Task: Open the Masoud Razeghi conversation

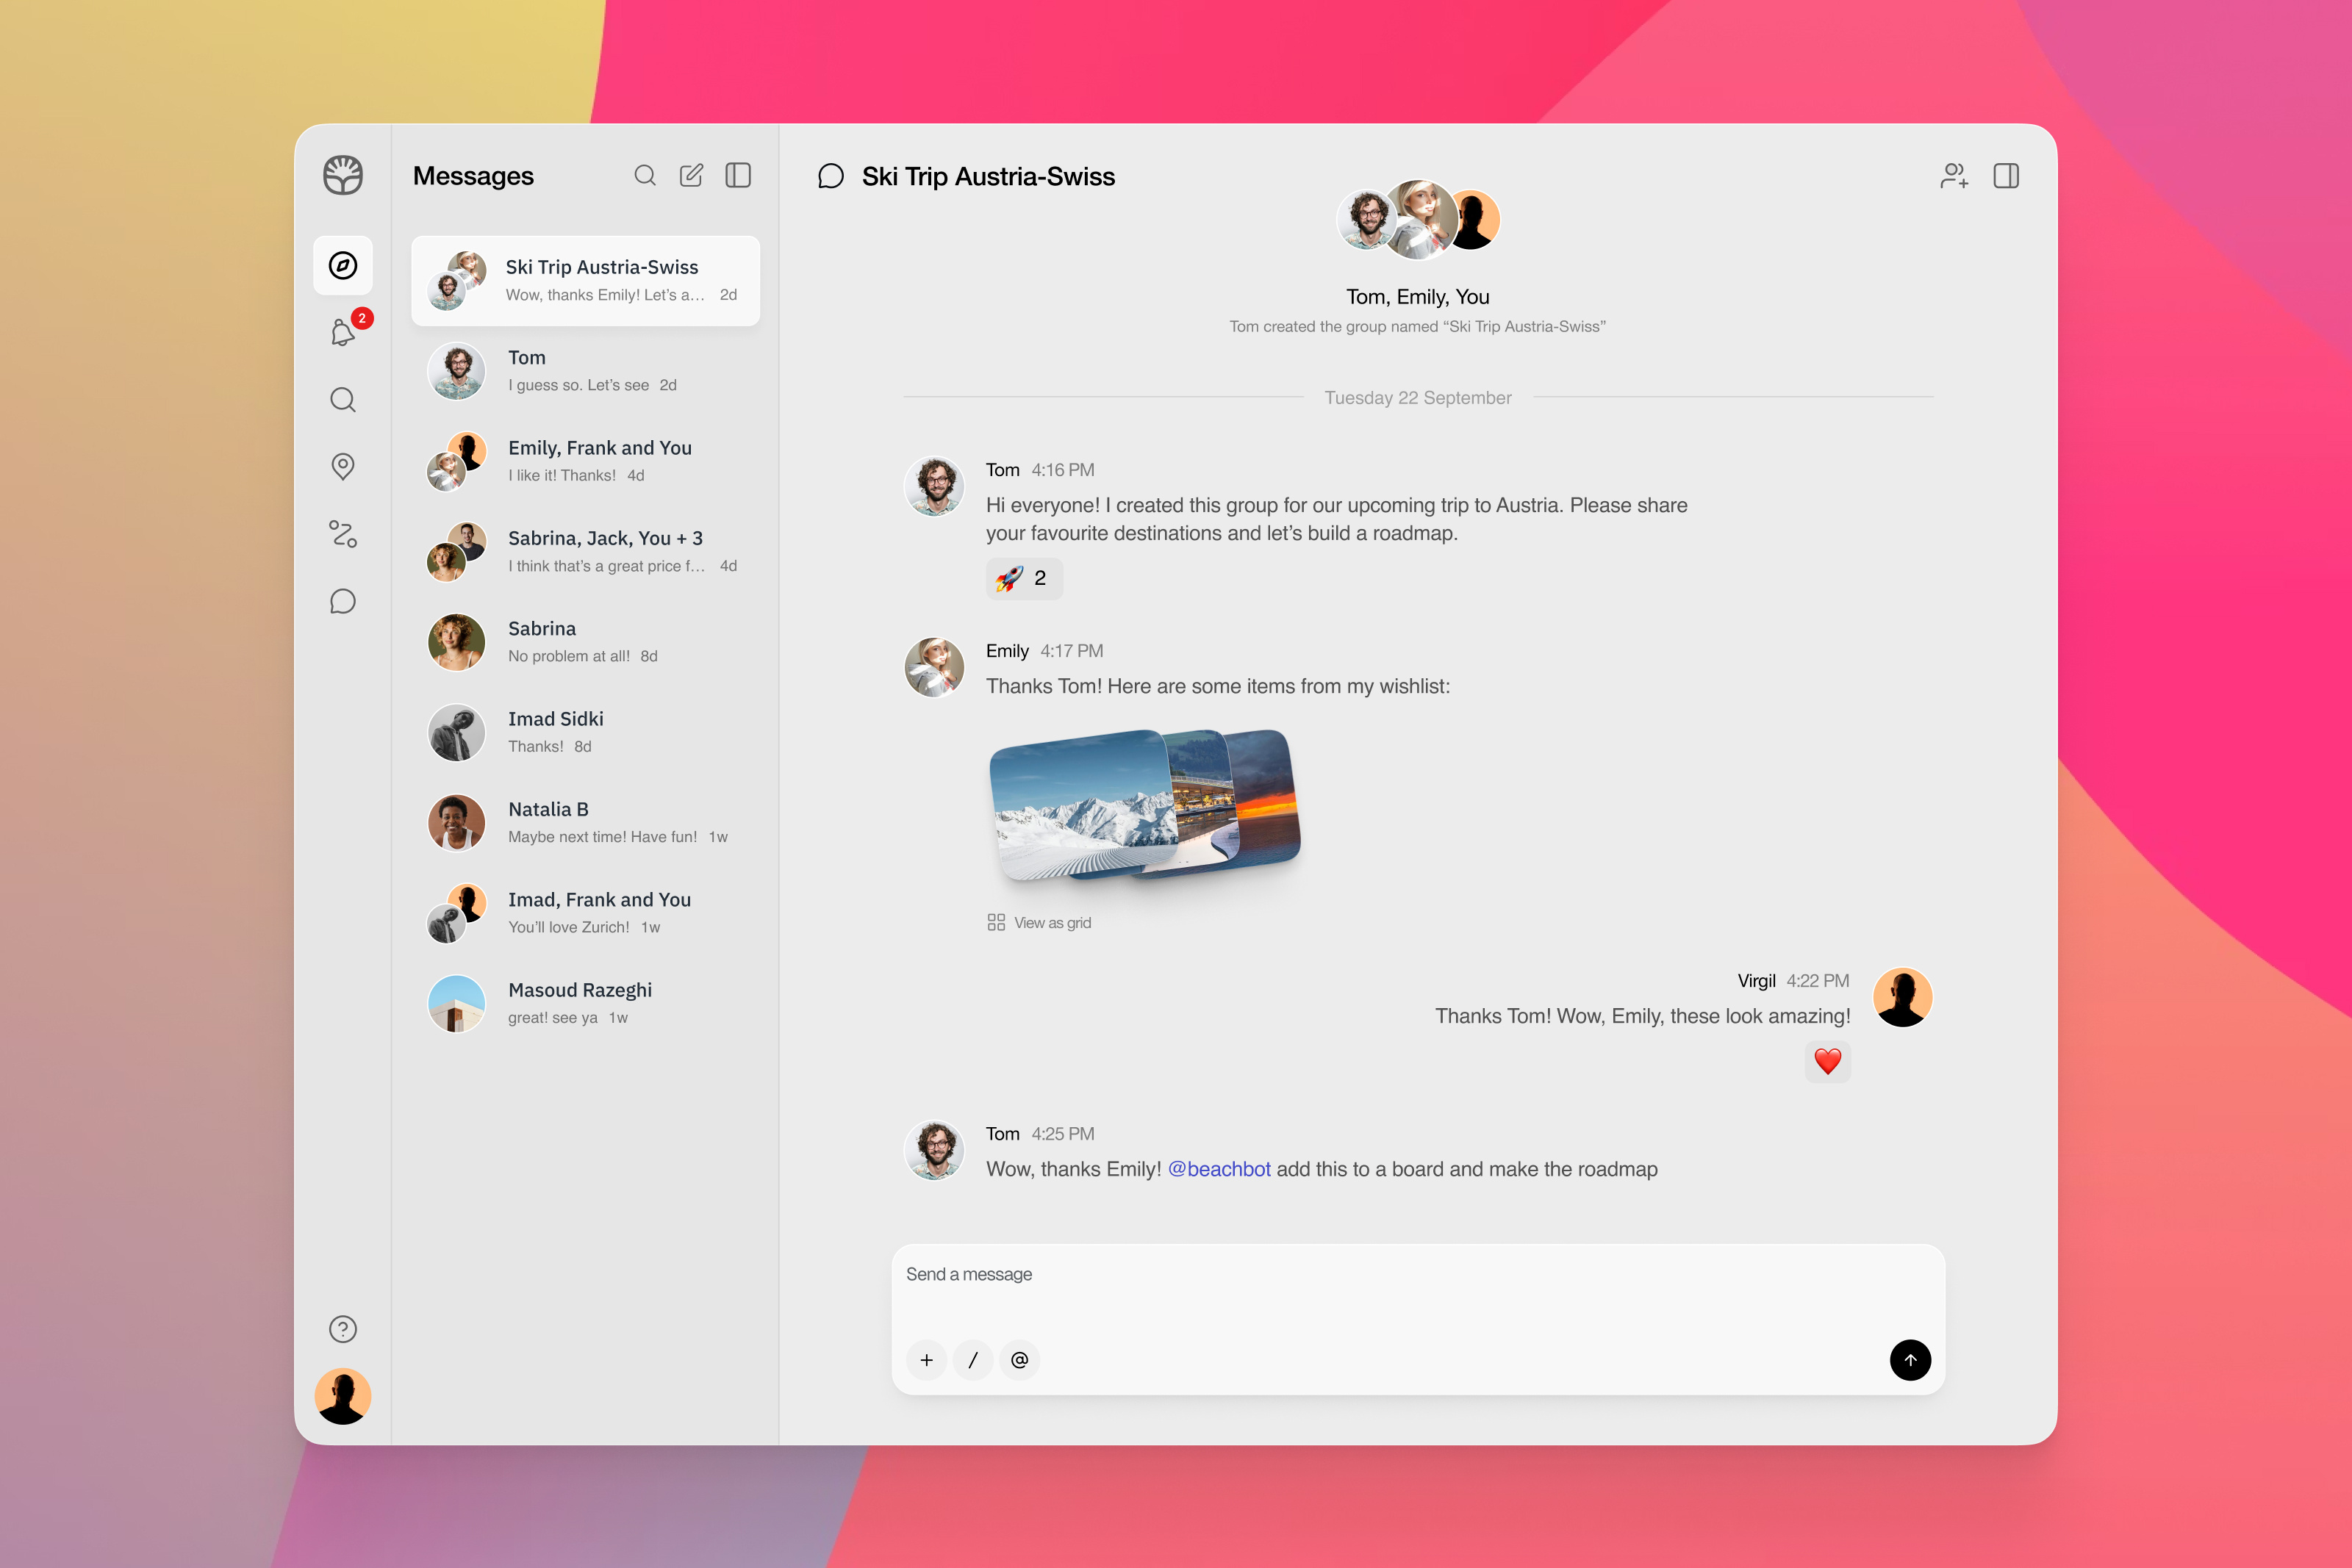Action: tap(586, 1003)
